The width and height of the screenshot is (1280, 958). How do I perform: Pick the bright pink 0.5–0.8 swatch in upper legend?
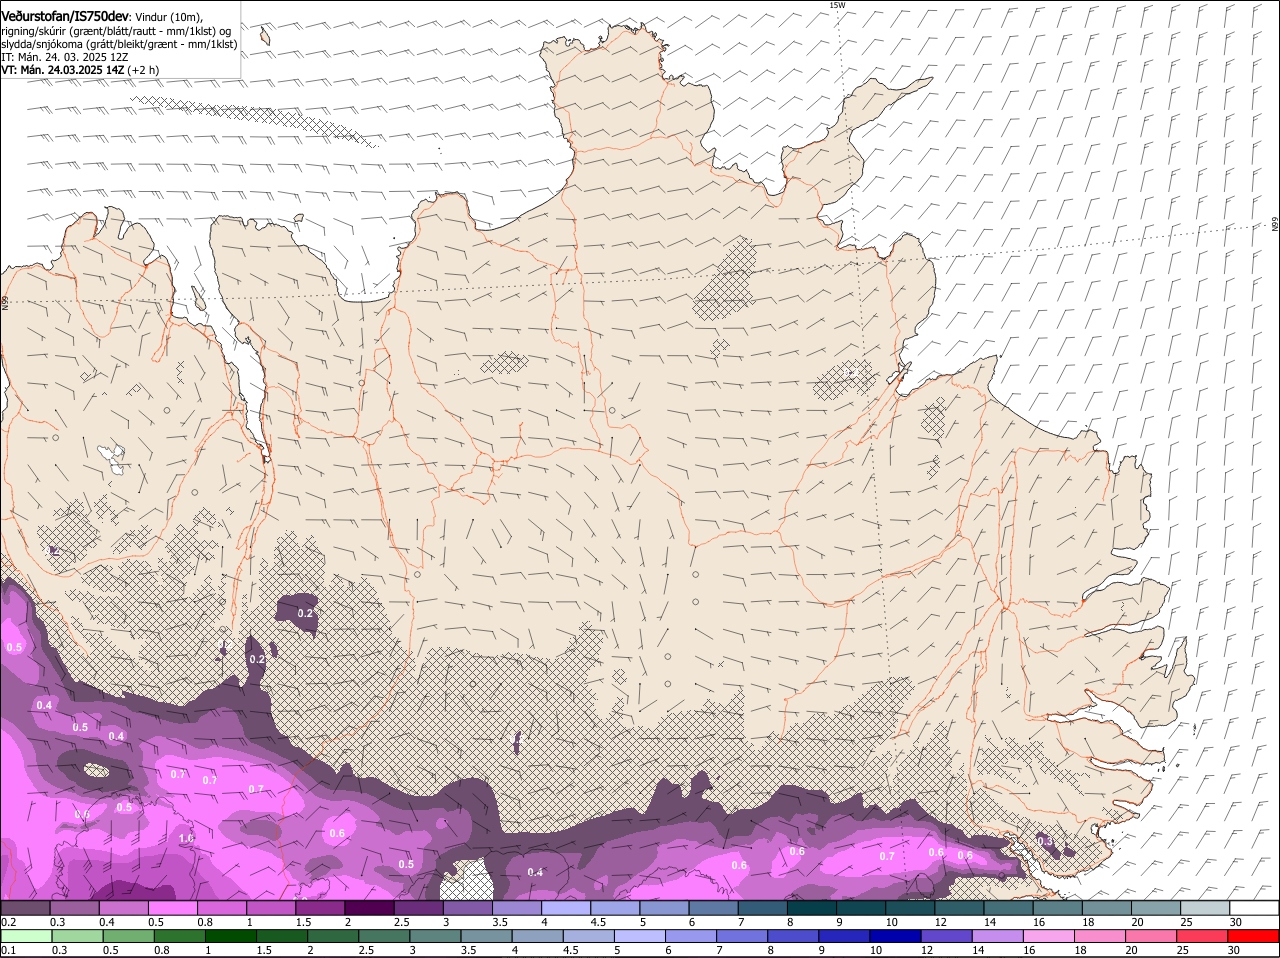(172, 907)
